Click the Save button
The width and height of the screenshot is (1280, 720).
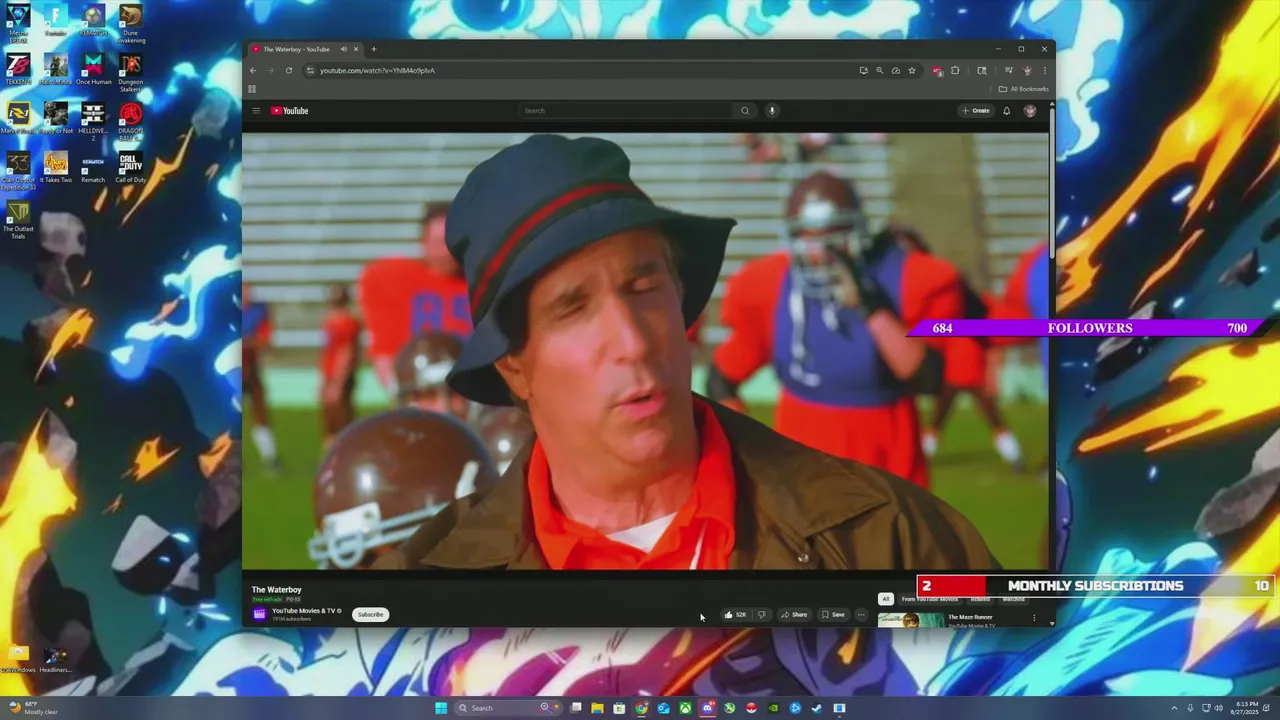(833, 615)
